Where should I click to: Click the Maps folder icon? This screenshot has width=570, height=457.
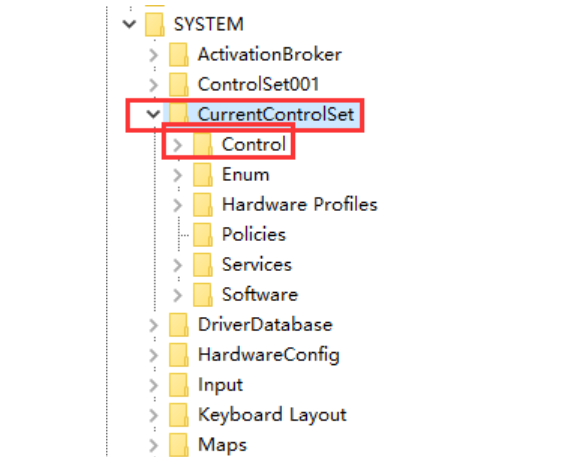(178, 445)
